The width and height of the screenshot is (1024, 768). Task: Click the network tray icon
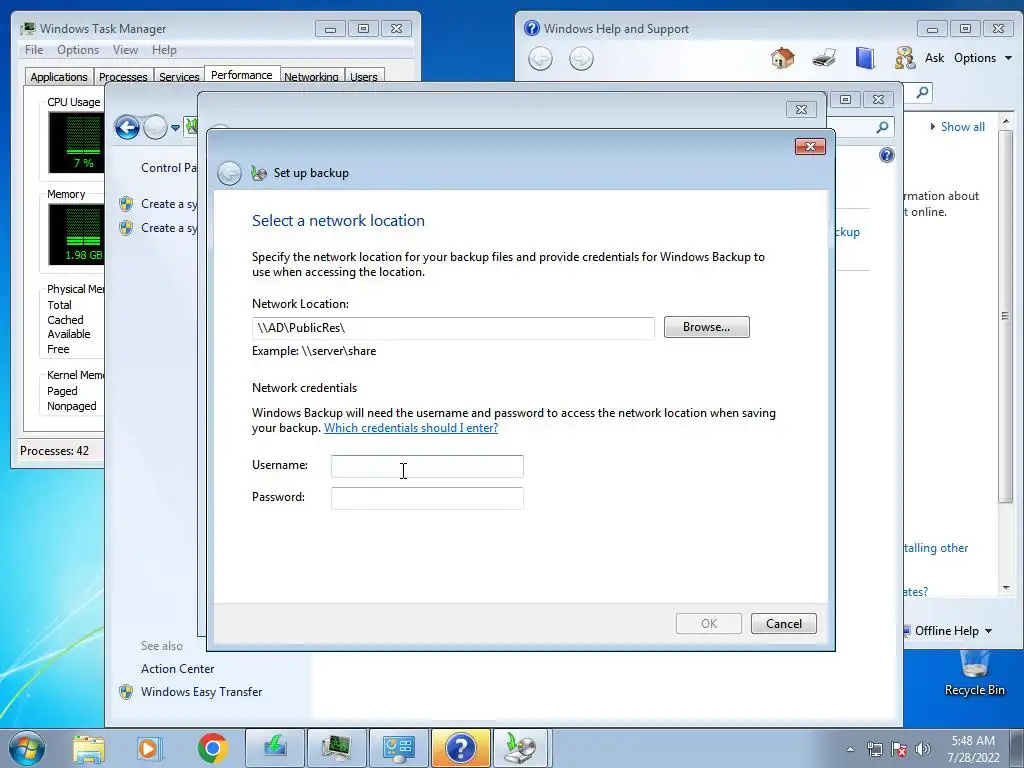874,749
